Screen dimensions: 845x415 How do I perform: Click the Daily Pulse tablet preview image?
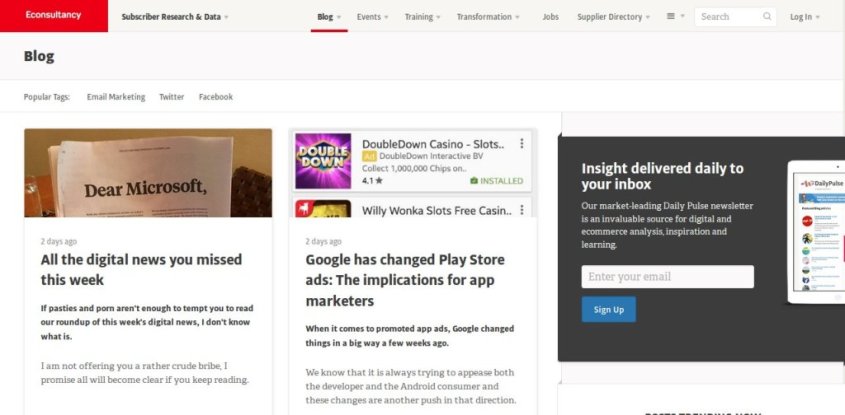[x=817, y=232]
